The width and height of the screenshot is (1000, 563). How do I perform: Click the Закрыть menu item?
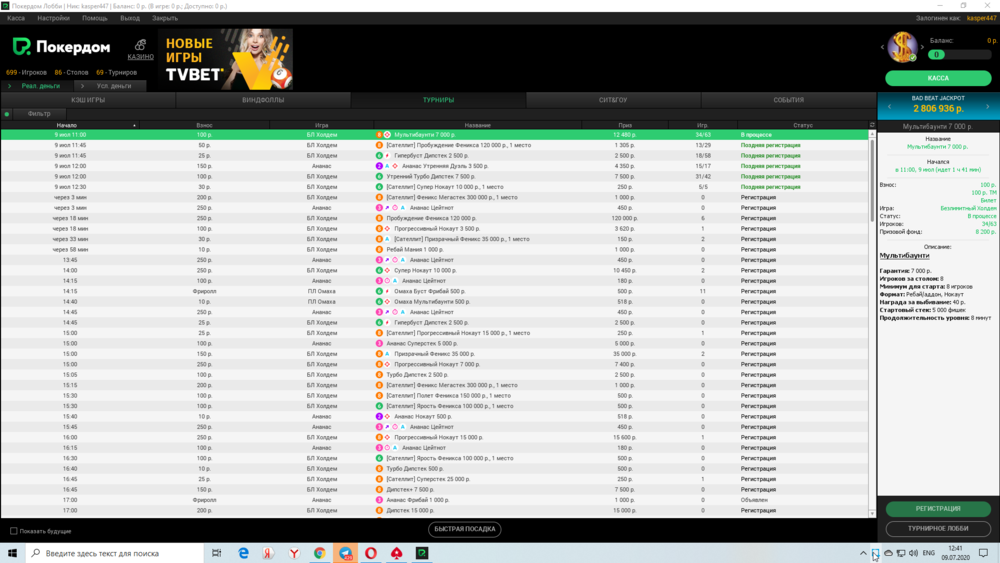coord(165,18)
